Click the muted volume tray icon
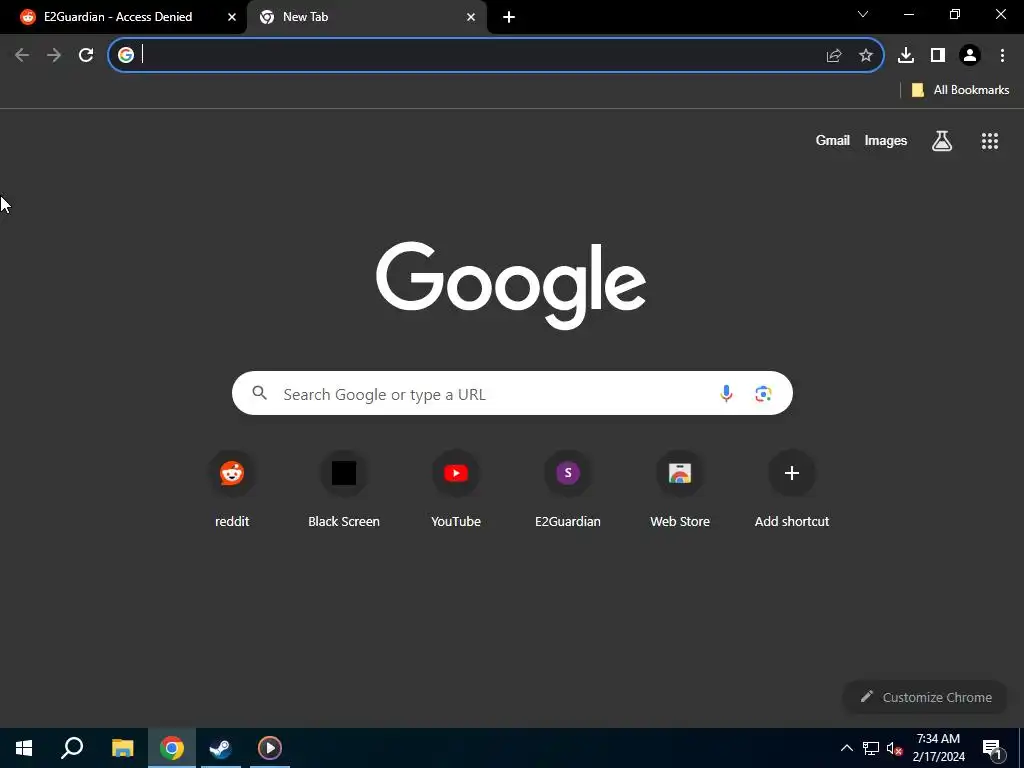 [x=894, y=748]
